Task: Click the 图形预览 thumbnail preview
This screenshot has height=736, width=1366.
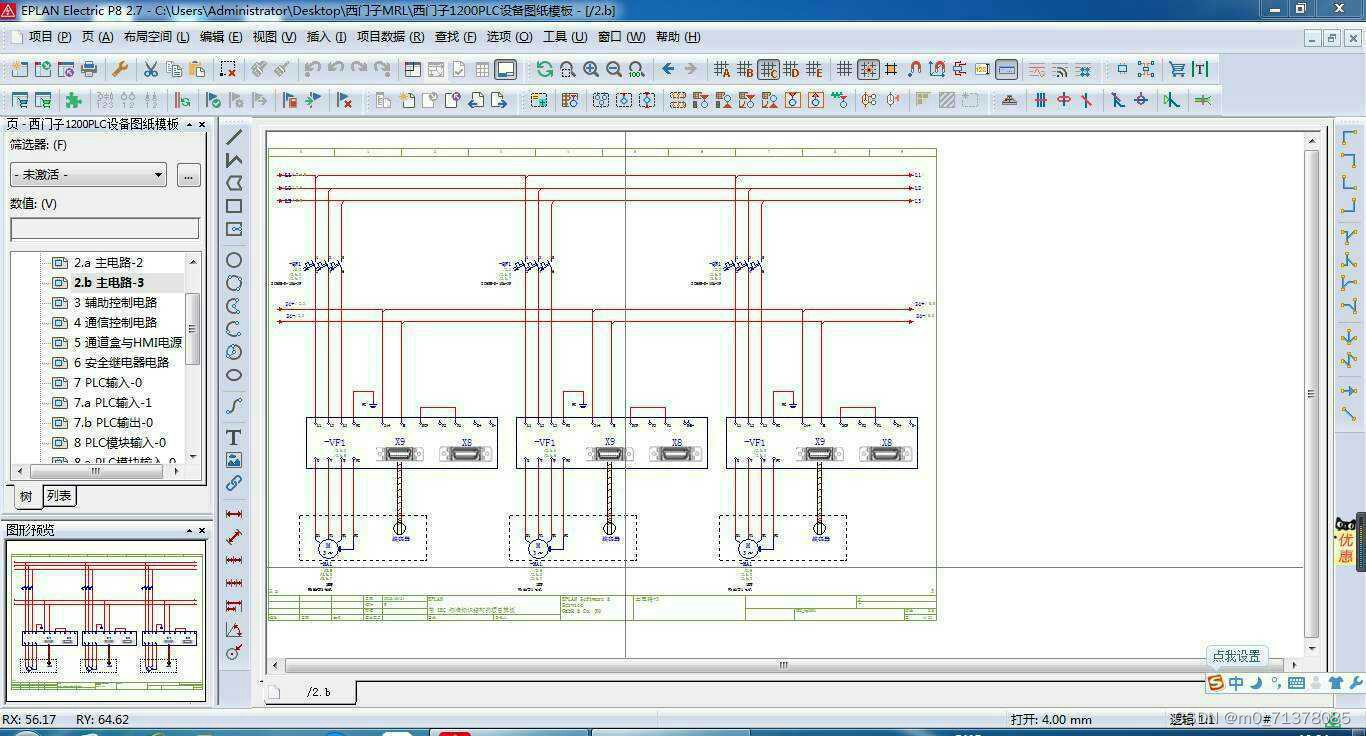Action: pyautogui.click(x=106, y=620)
